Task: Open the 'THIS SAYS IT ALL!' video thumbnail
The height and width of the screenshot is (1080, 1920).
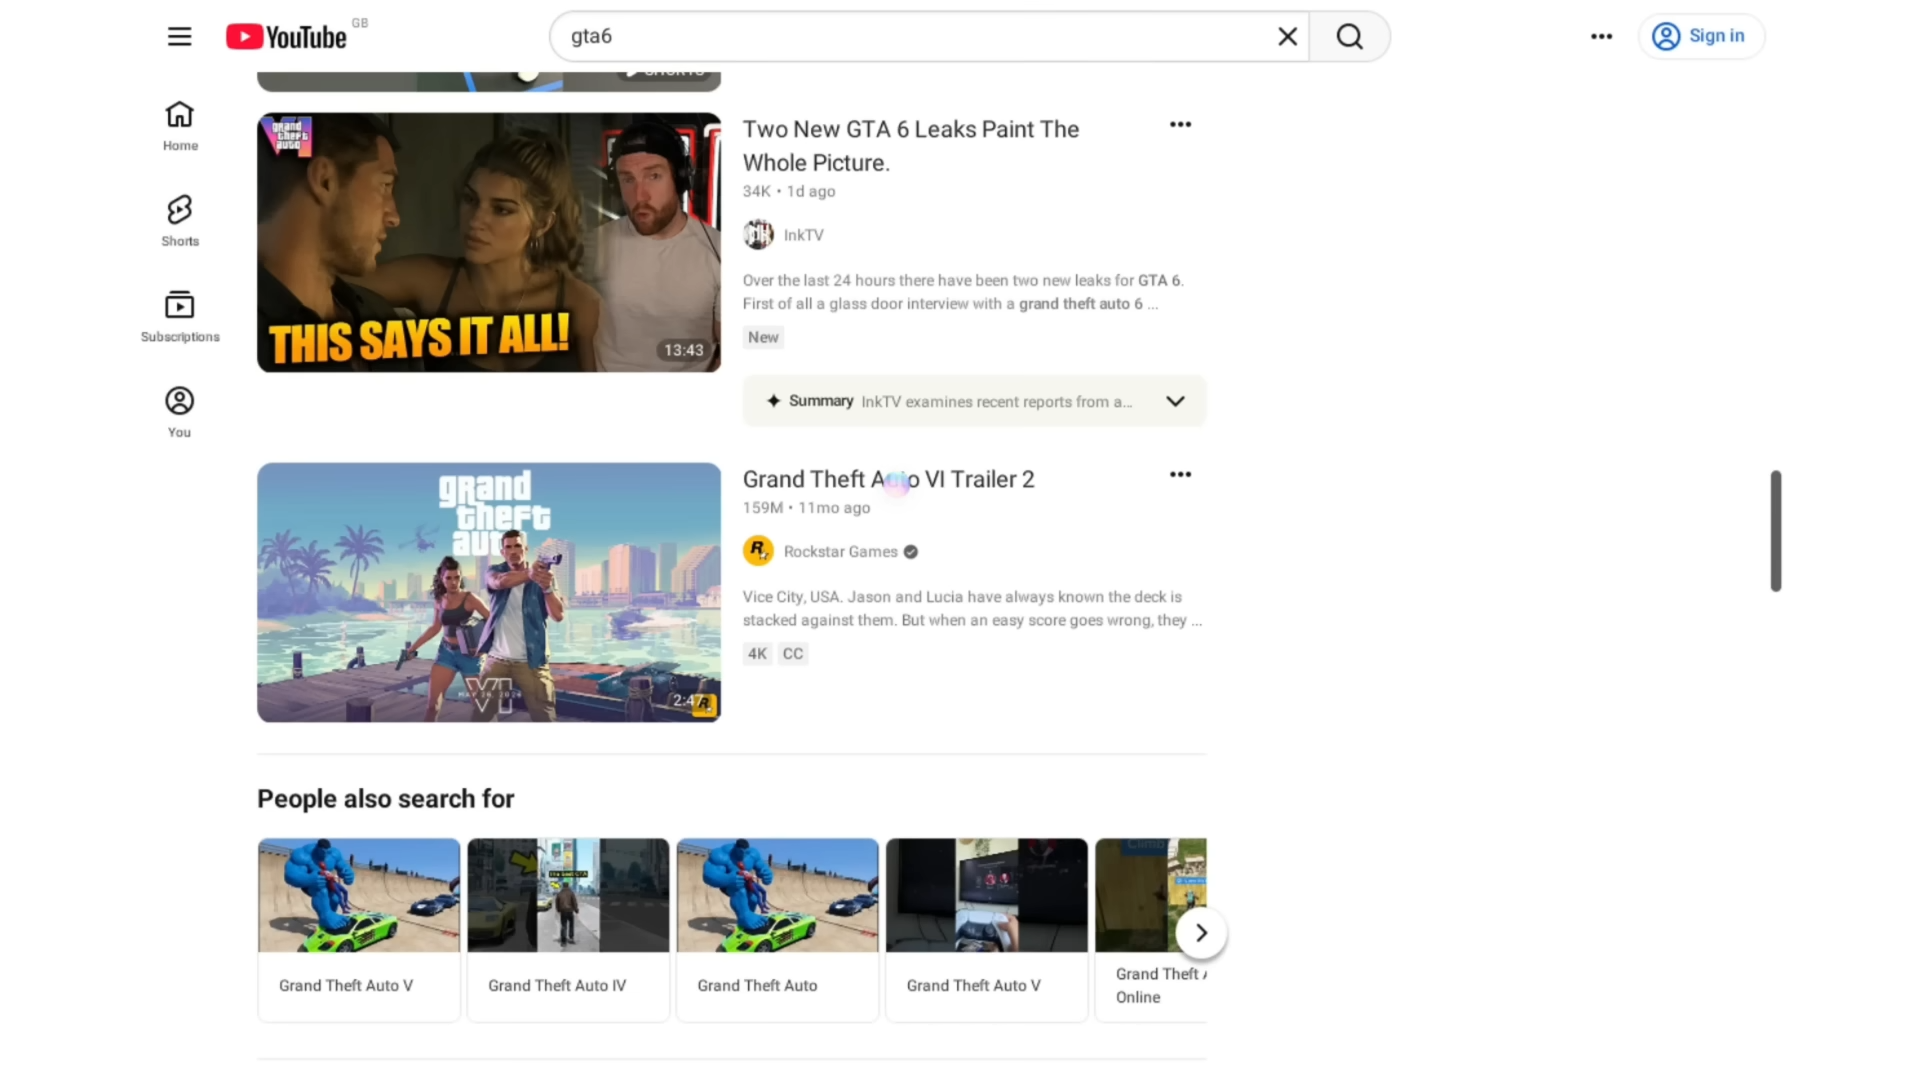Action: [x=489, y=242]
